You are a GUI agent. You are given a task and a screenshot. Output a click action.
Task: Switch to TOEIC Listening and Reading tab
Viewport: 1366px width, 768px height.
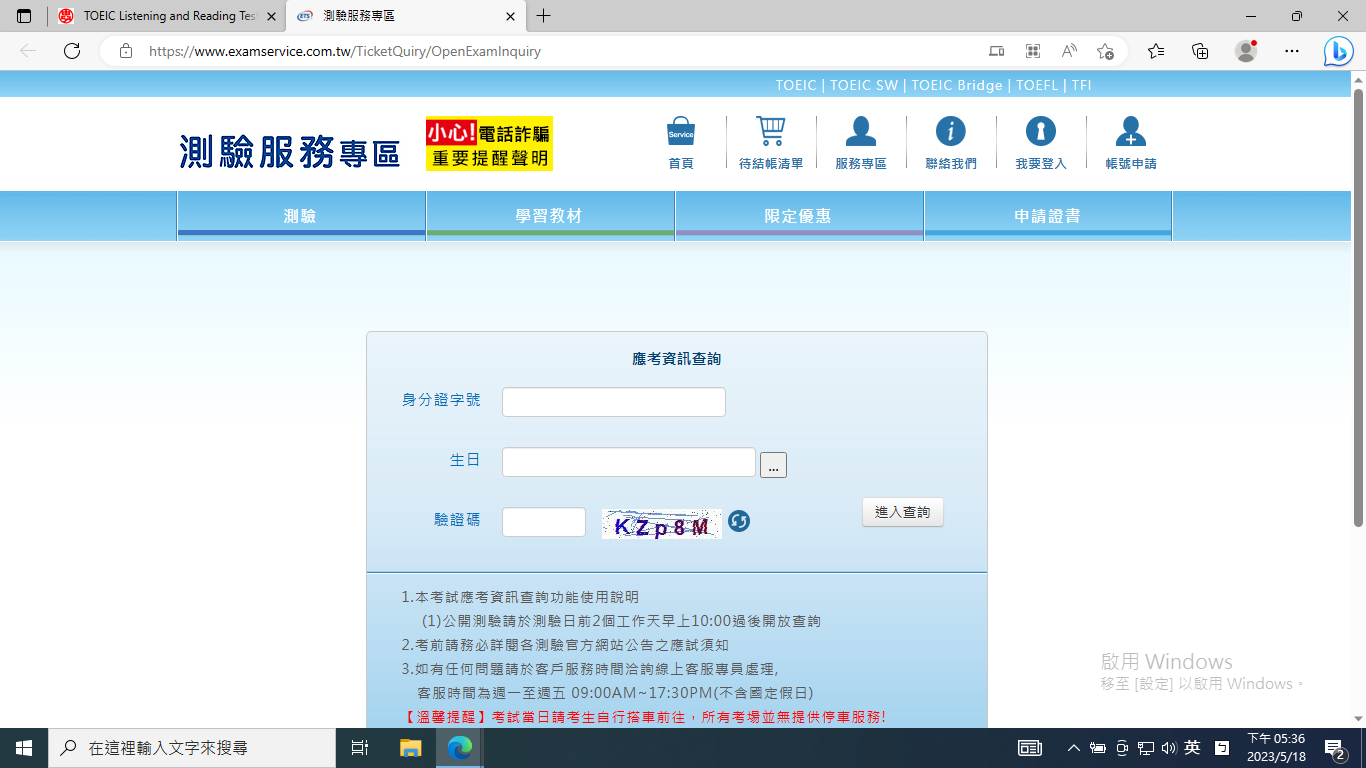(x=168, y=16)
